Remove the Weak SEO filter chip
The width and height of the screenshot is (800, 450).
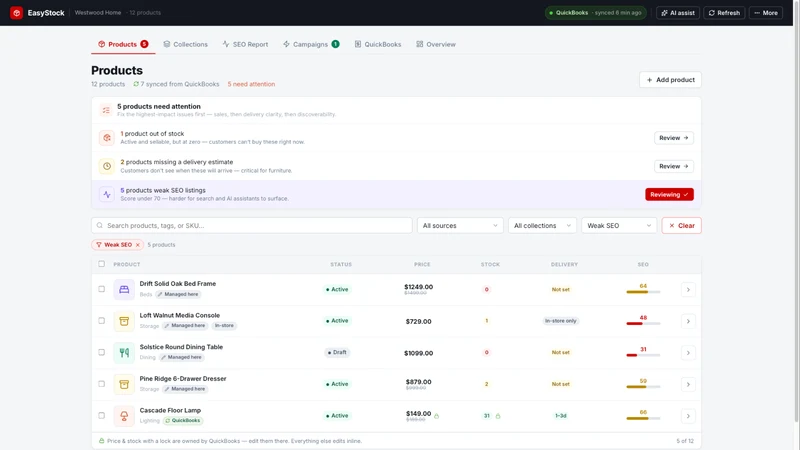(x=138, y=245)
